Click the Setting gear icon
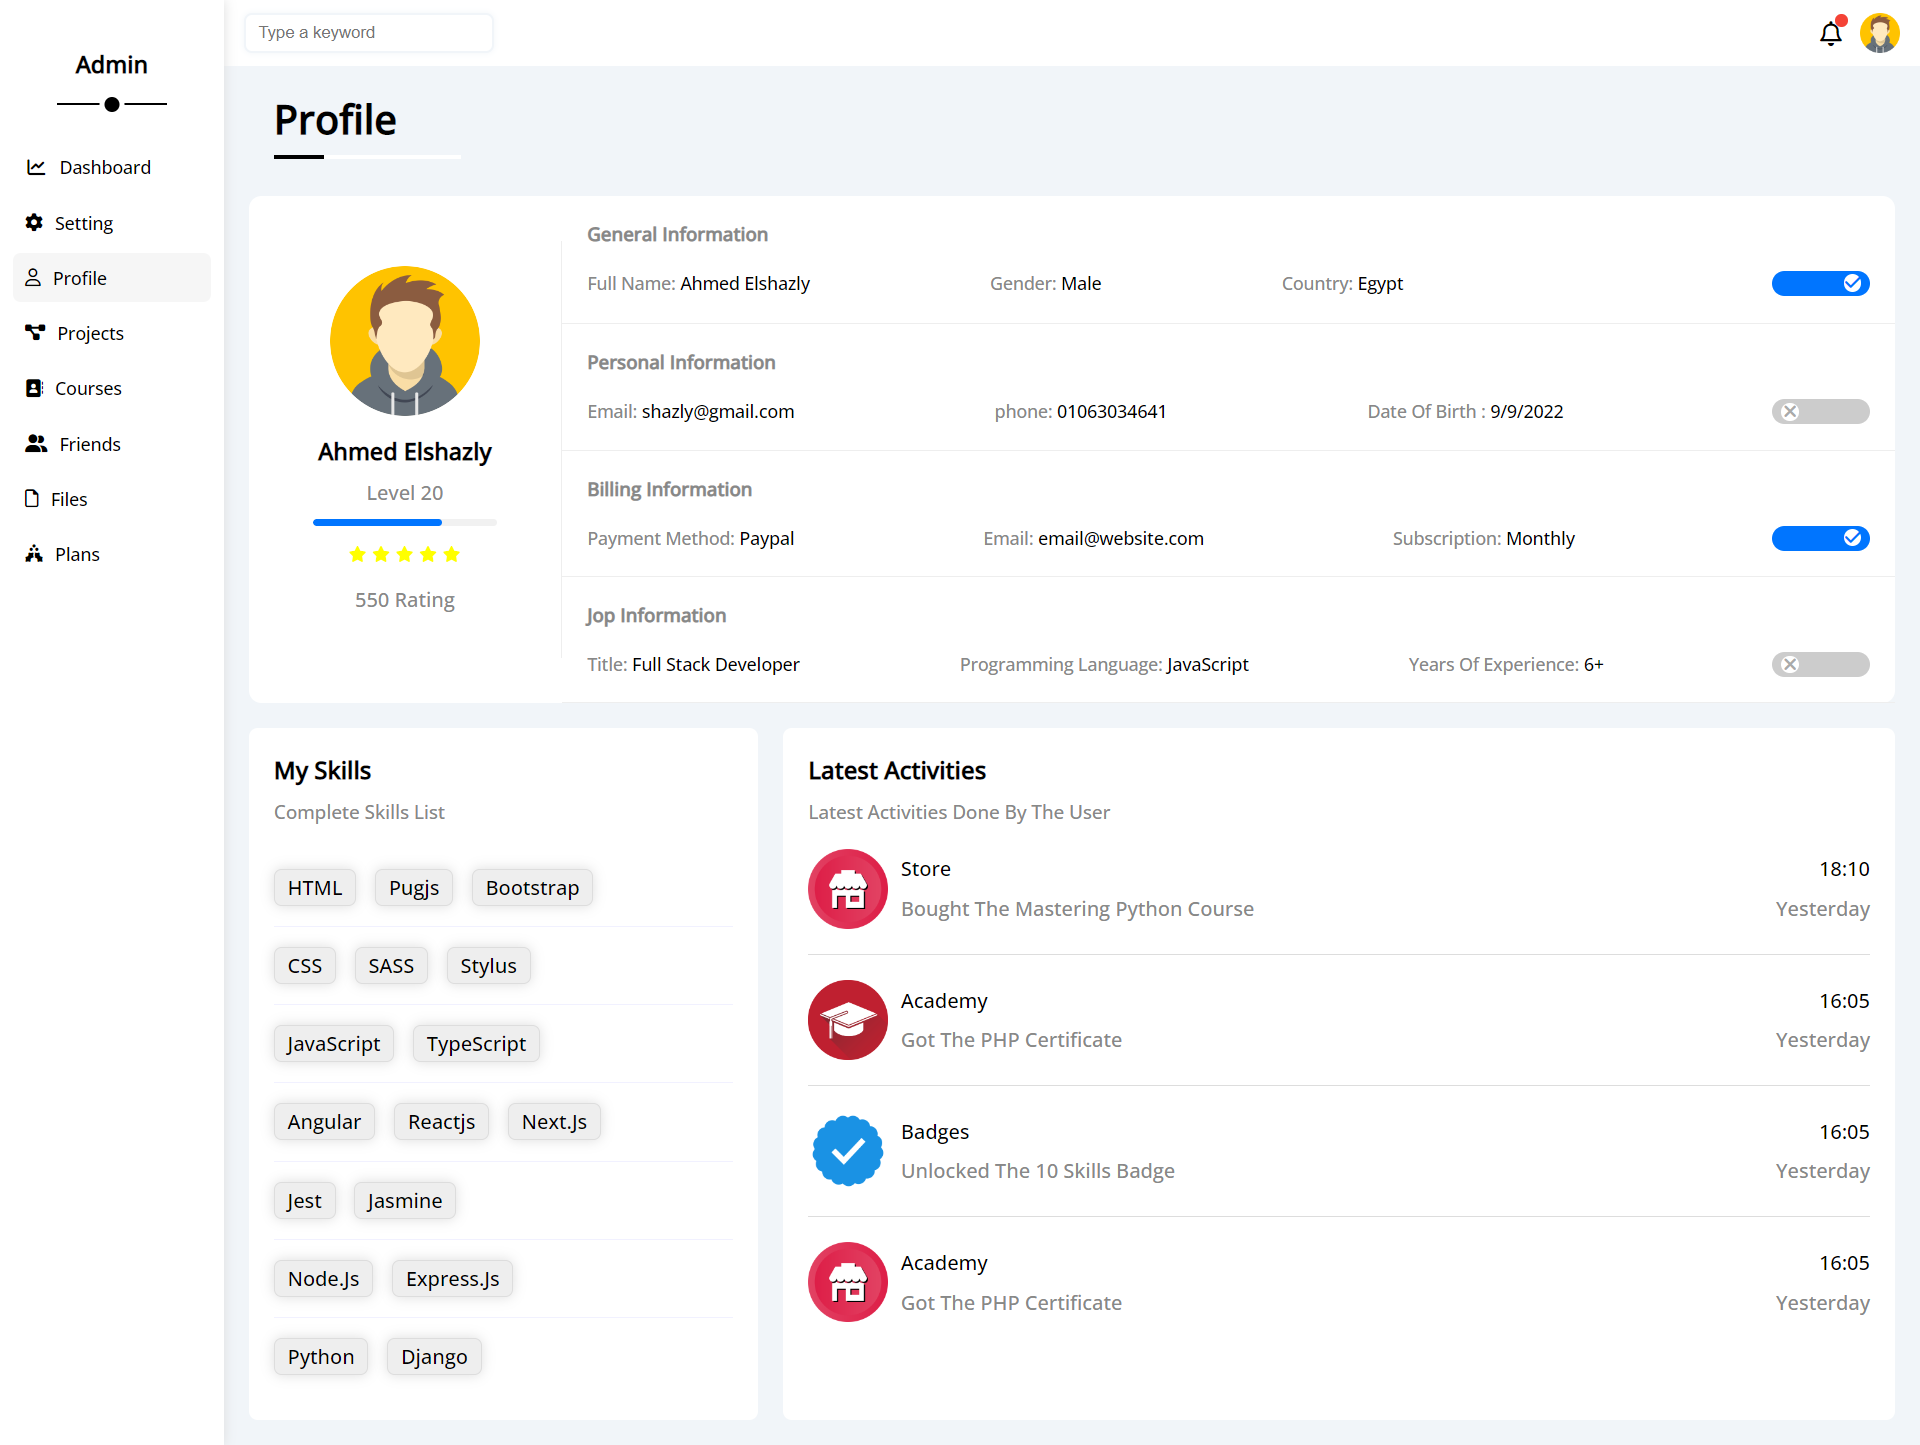This screenshot has height=1445, width=1920. [33, 223]
